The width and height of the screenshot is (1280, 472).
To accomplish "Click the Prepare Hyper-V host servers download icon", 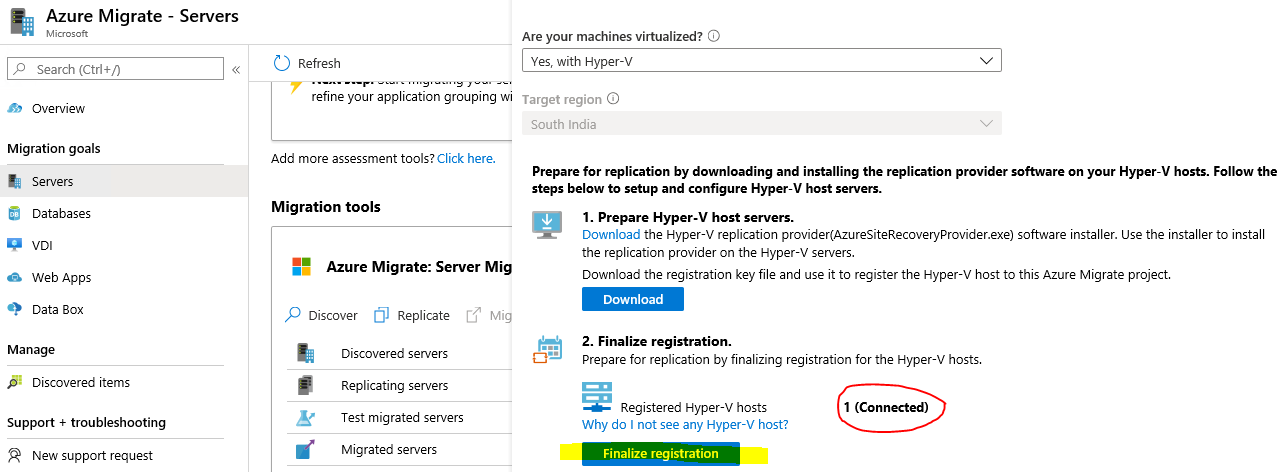I will pos(549,224).
